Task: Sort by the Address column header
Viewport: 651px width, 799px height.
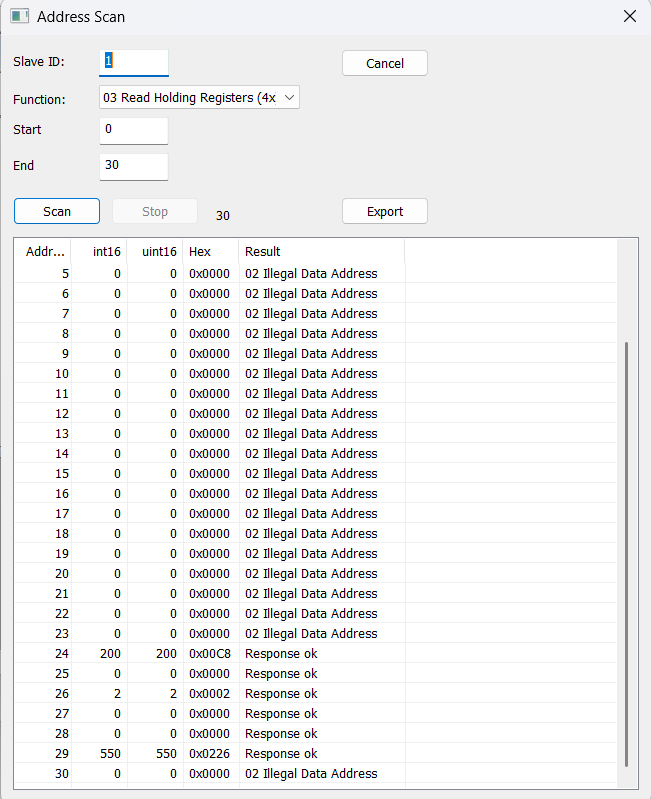Action: point(45,251)
